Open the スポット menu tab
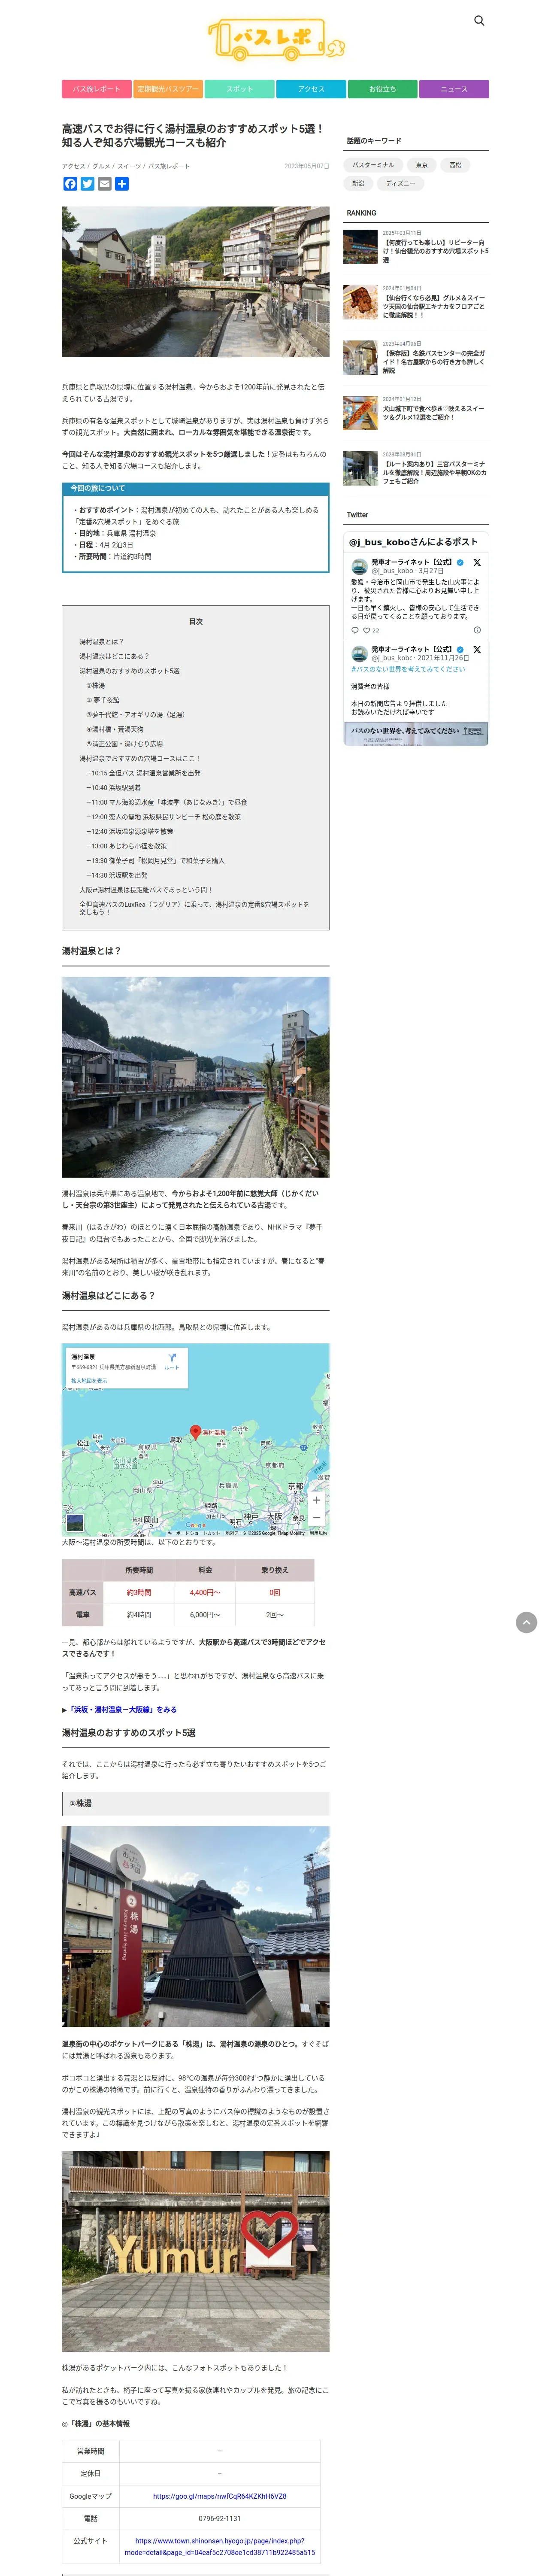Screen dimensions: 551x2576 click(239, 89)
